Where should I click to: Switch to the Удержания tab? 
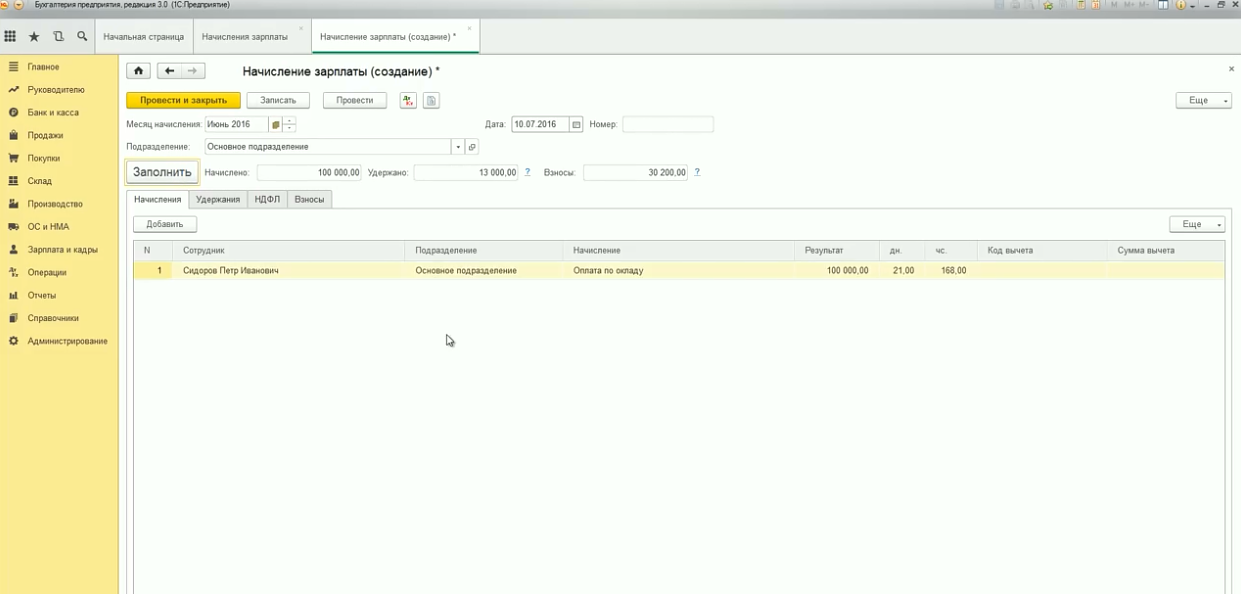point(218,199)
